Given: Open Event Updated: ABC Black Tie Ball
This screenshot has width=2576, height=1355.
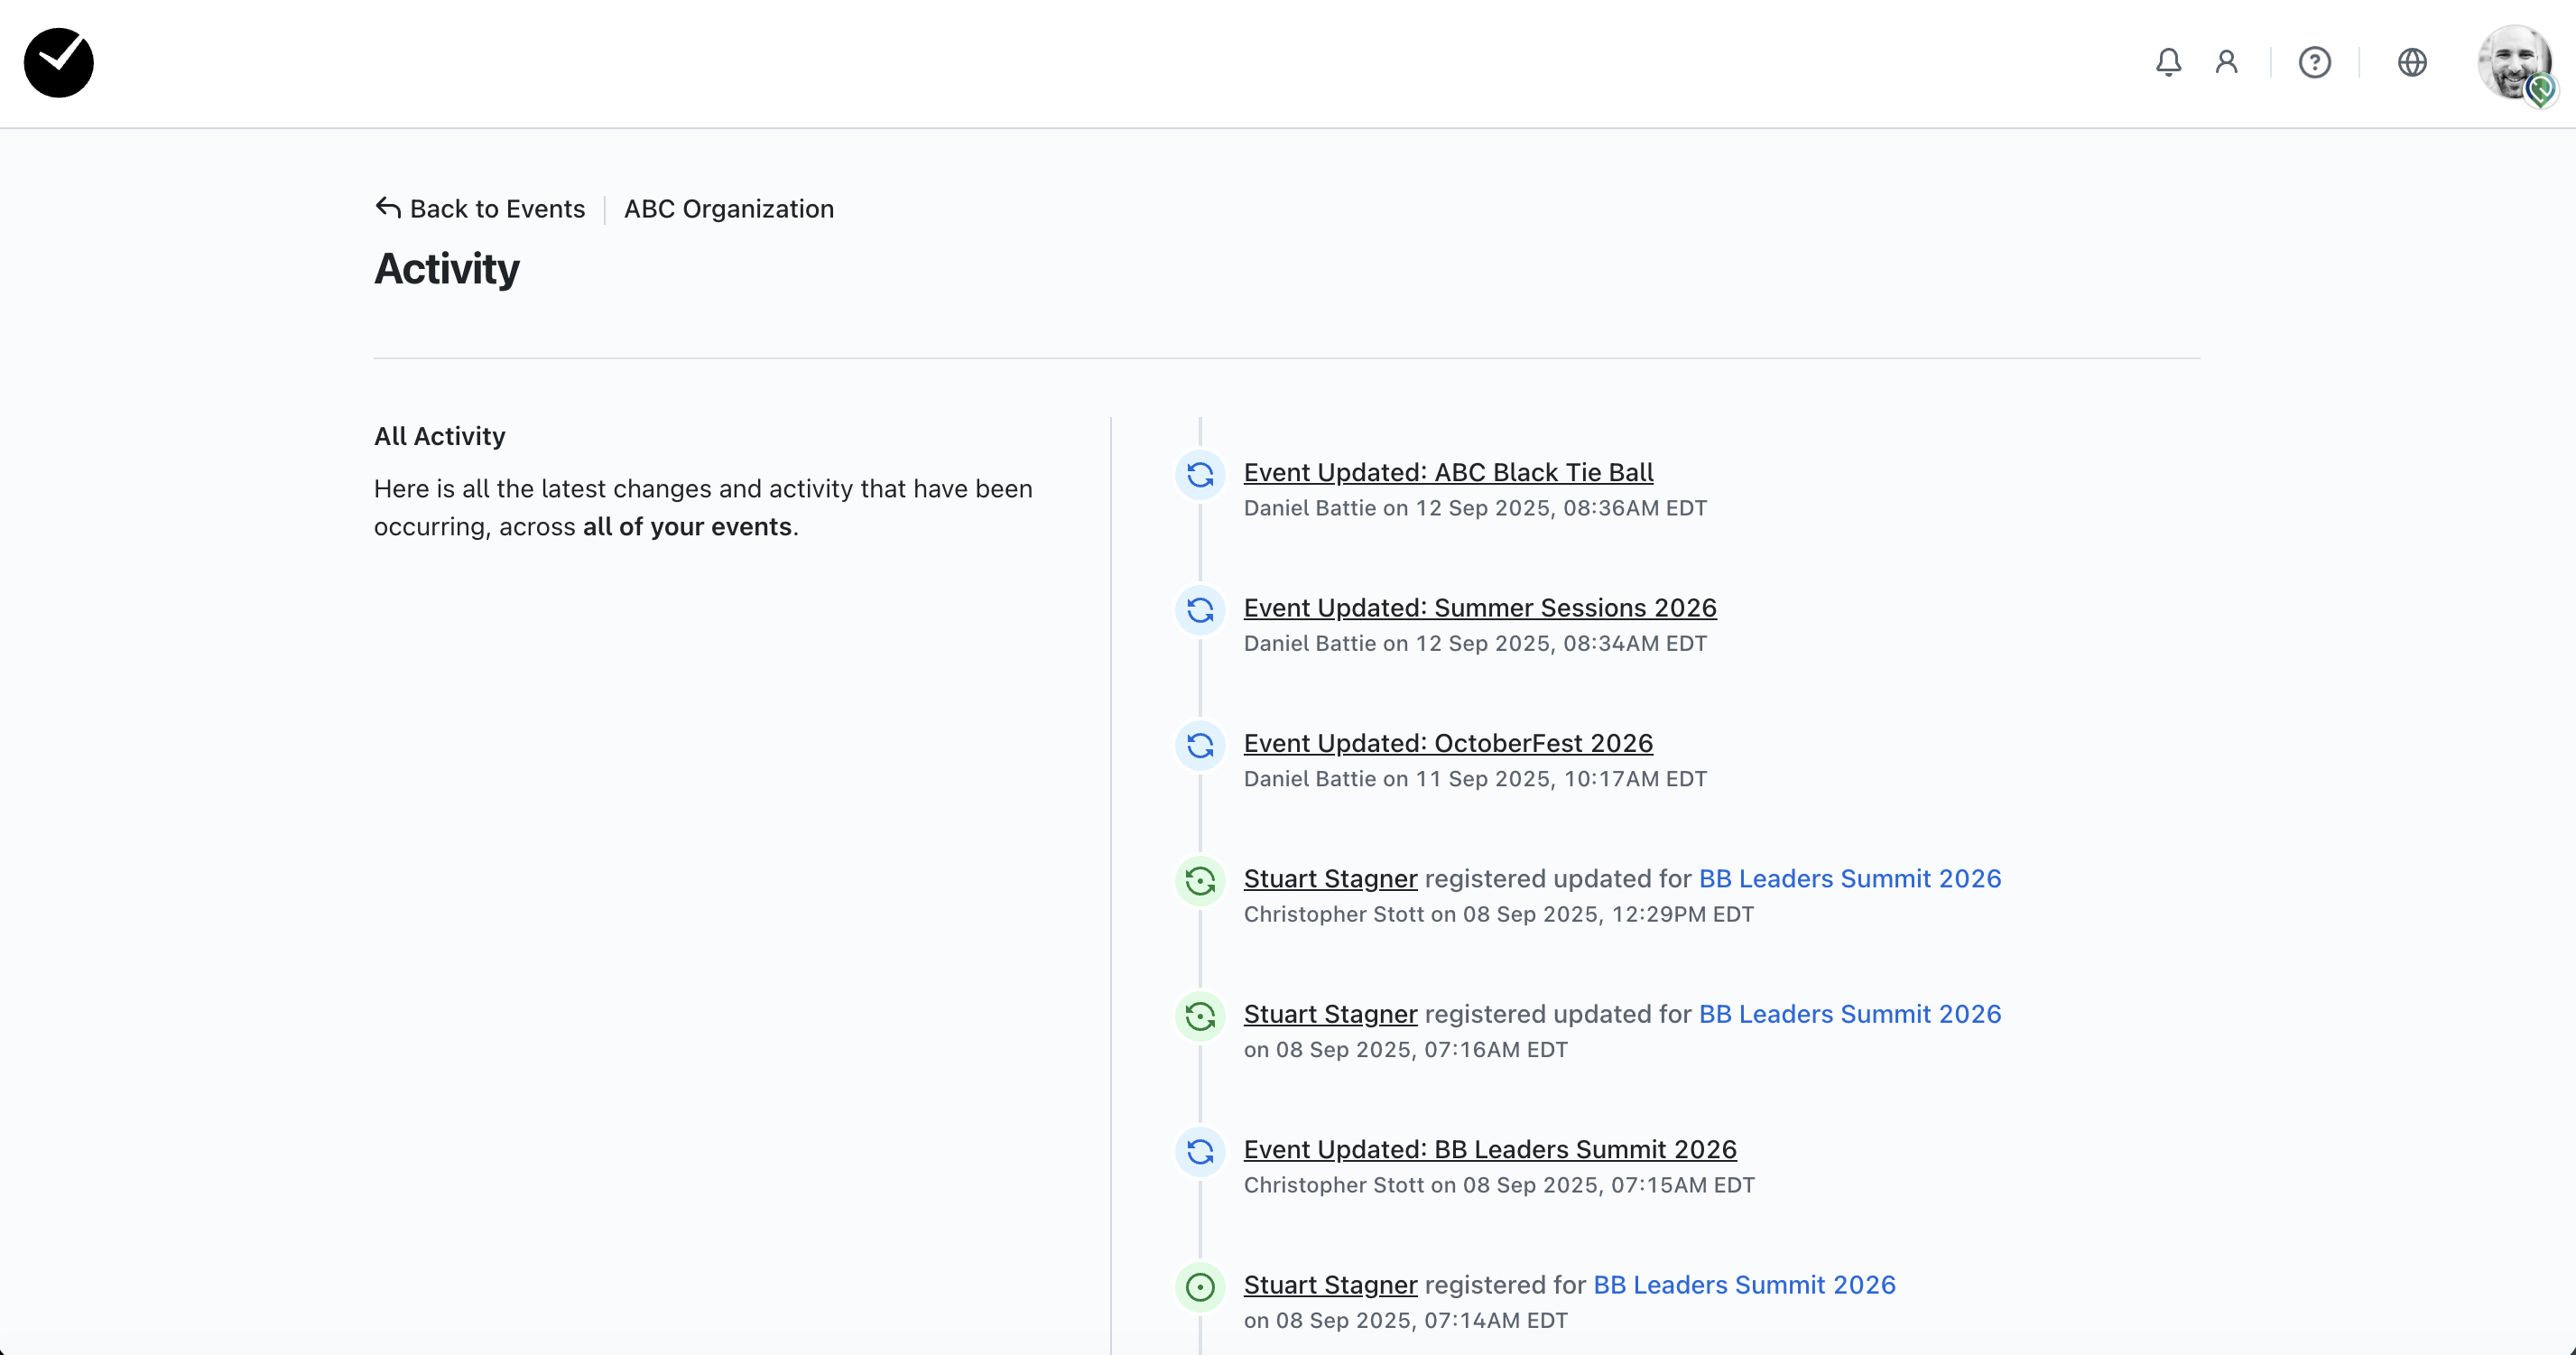Looking at the screenshot, I should (1448, 472).
